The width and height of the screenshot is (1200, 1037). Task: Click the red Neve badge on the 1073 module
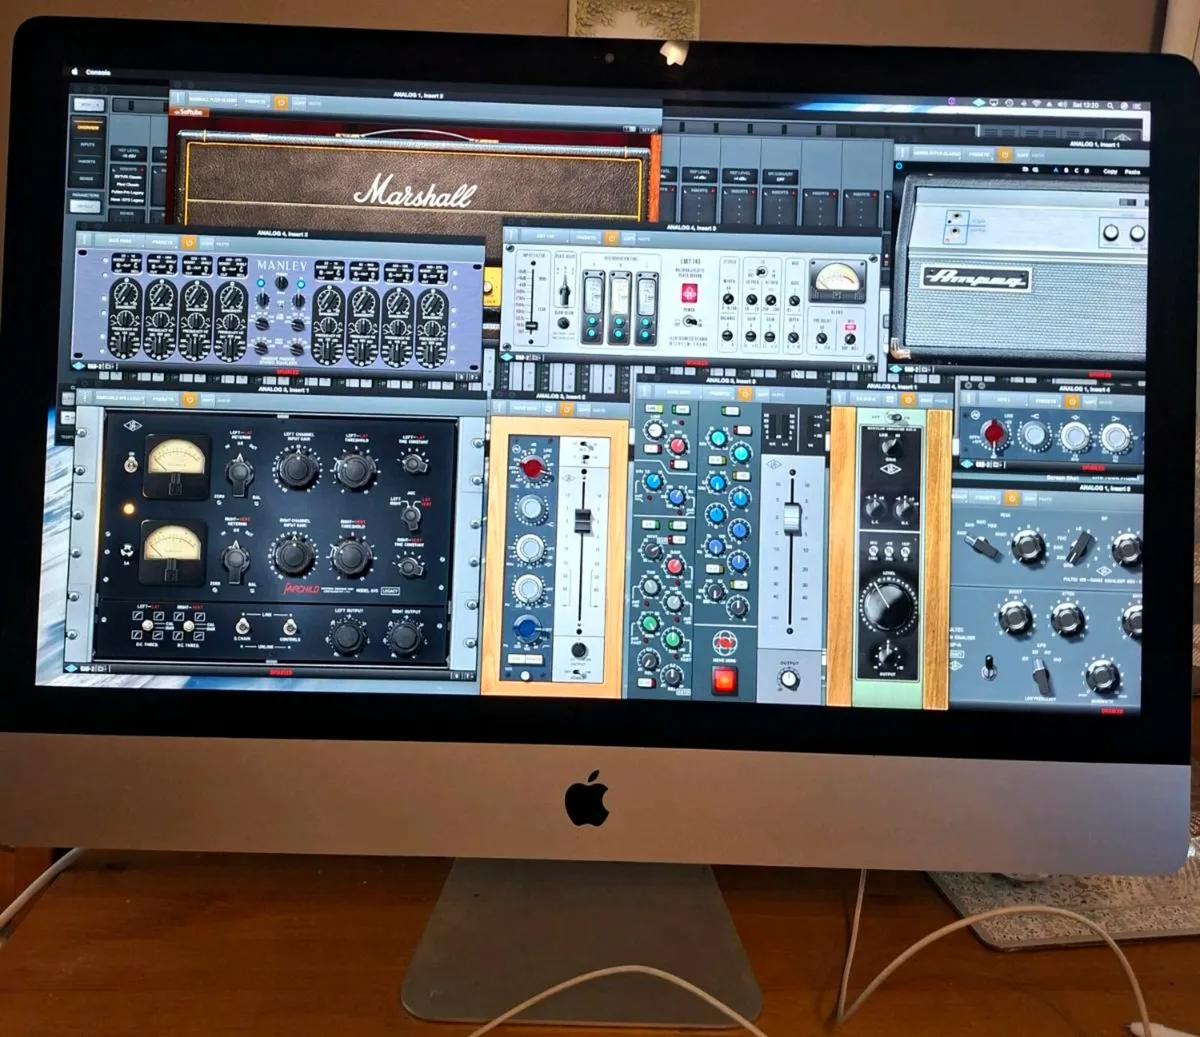click(725, 643)
